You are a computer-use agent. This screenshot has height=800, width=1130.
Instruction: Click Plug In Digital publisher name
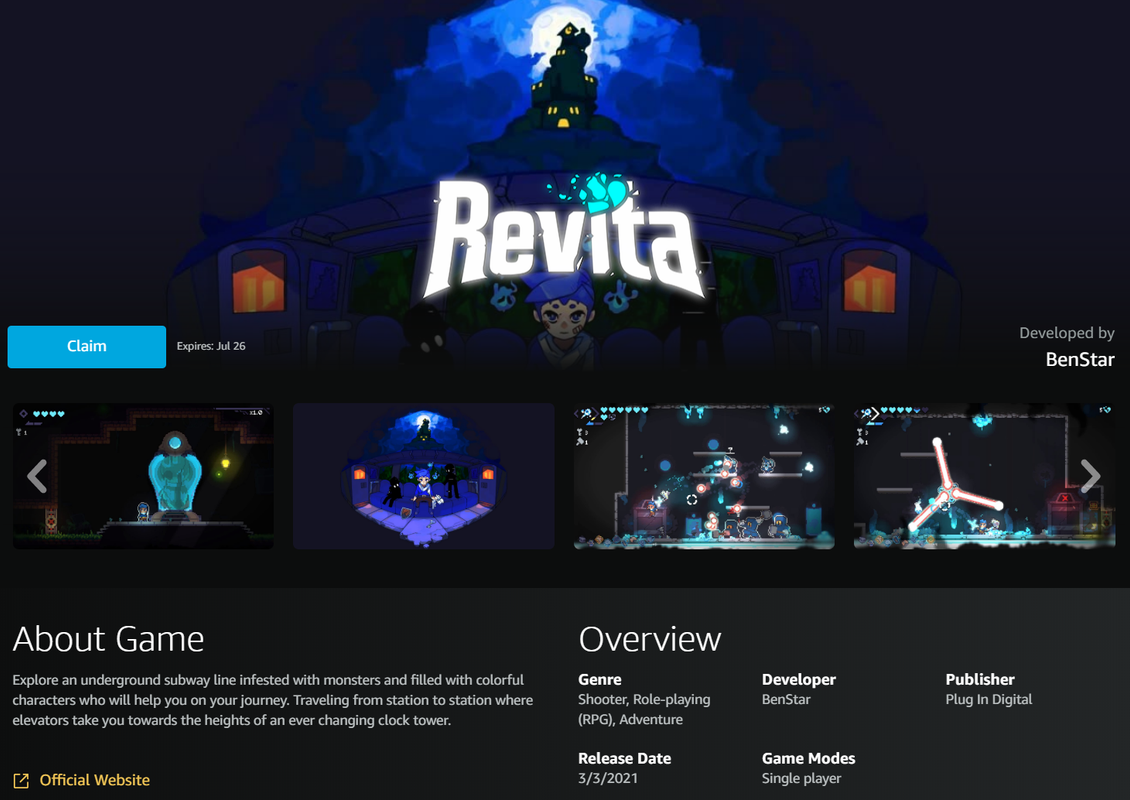989,699
